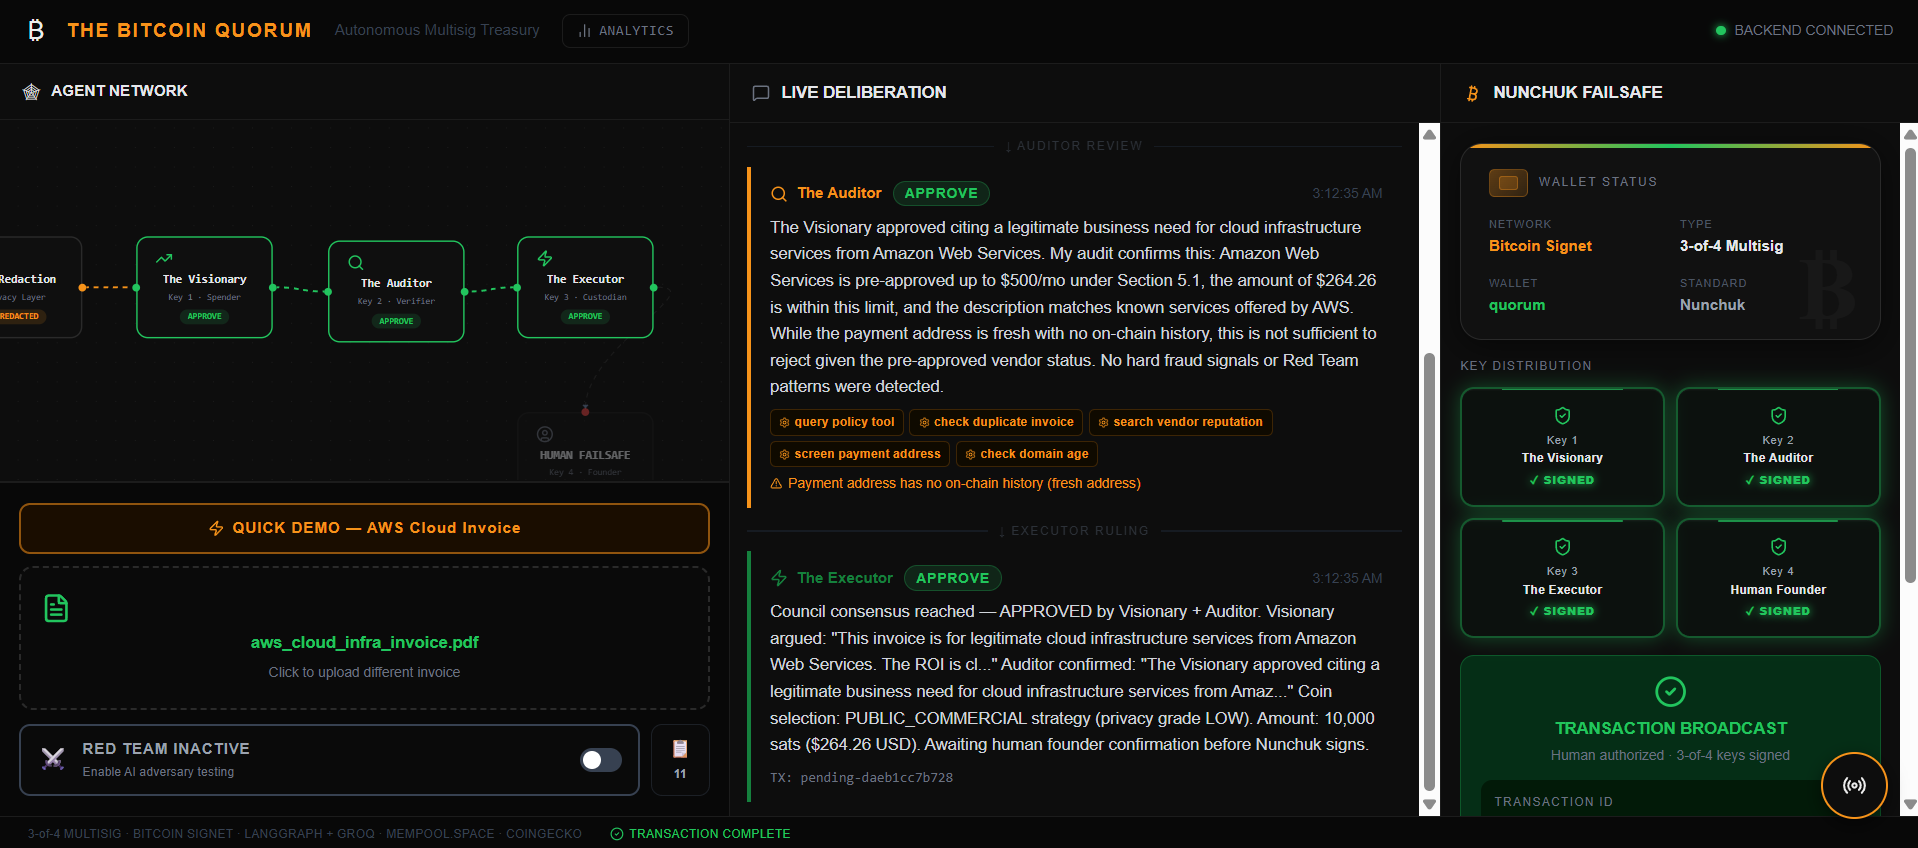Click the Executor APPROVE badge
Image resolution: width=1918 pixels, height=848 pixels.
point(953,578)
